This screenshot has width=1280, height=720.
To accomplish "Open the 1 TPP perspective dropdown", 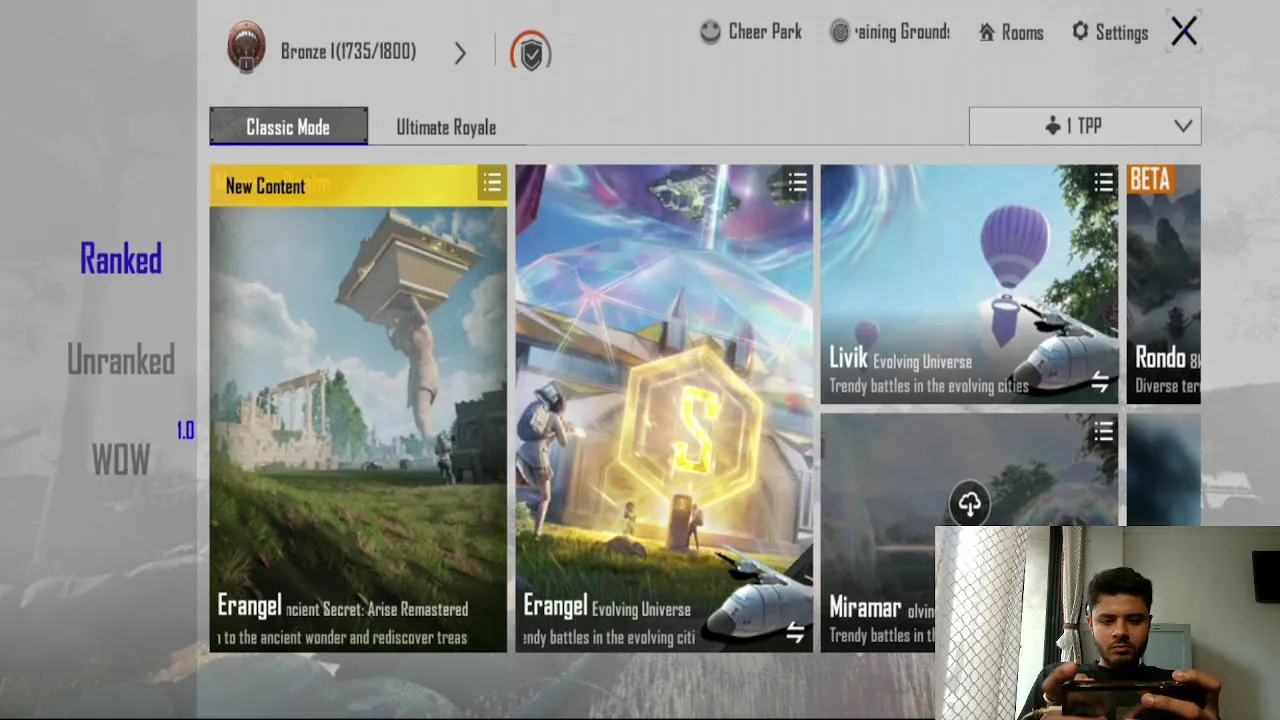I will pyautogui.click(x=1085, y=126).
